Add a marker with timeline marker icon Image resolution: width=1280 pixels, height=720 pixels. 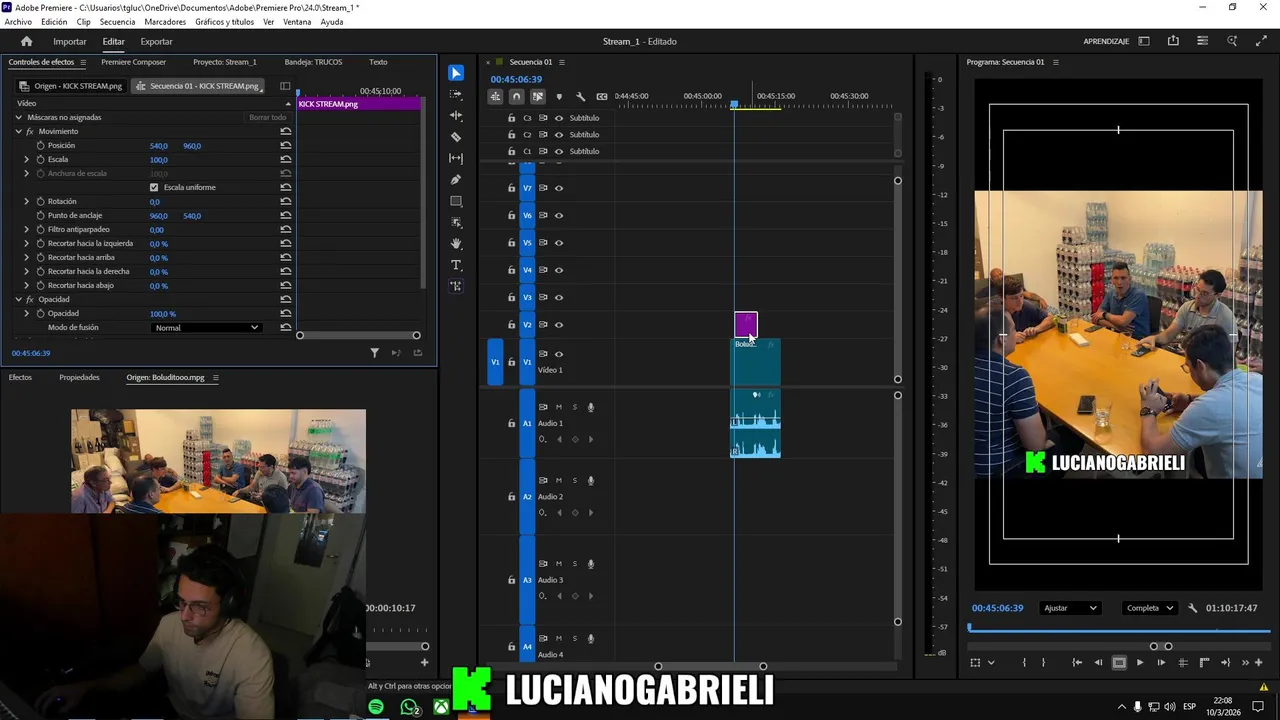(x=559, y=96)
